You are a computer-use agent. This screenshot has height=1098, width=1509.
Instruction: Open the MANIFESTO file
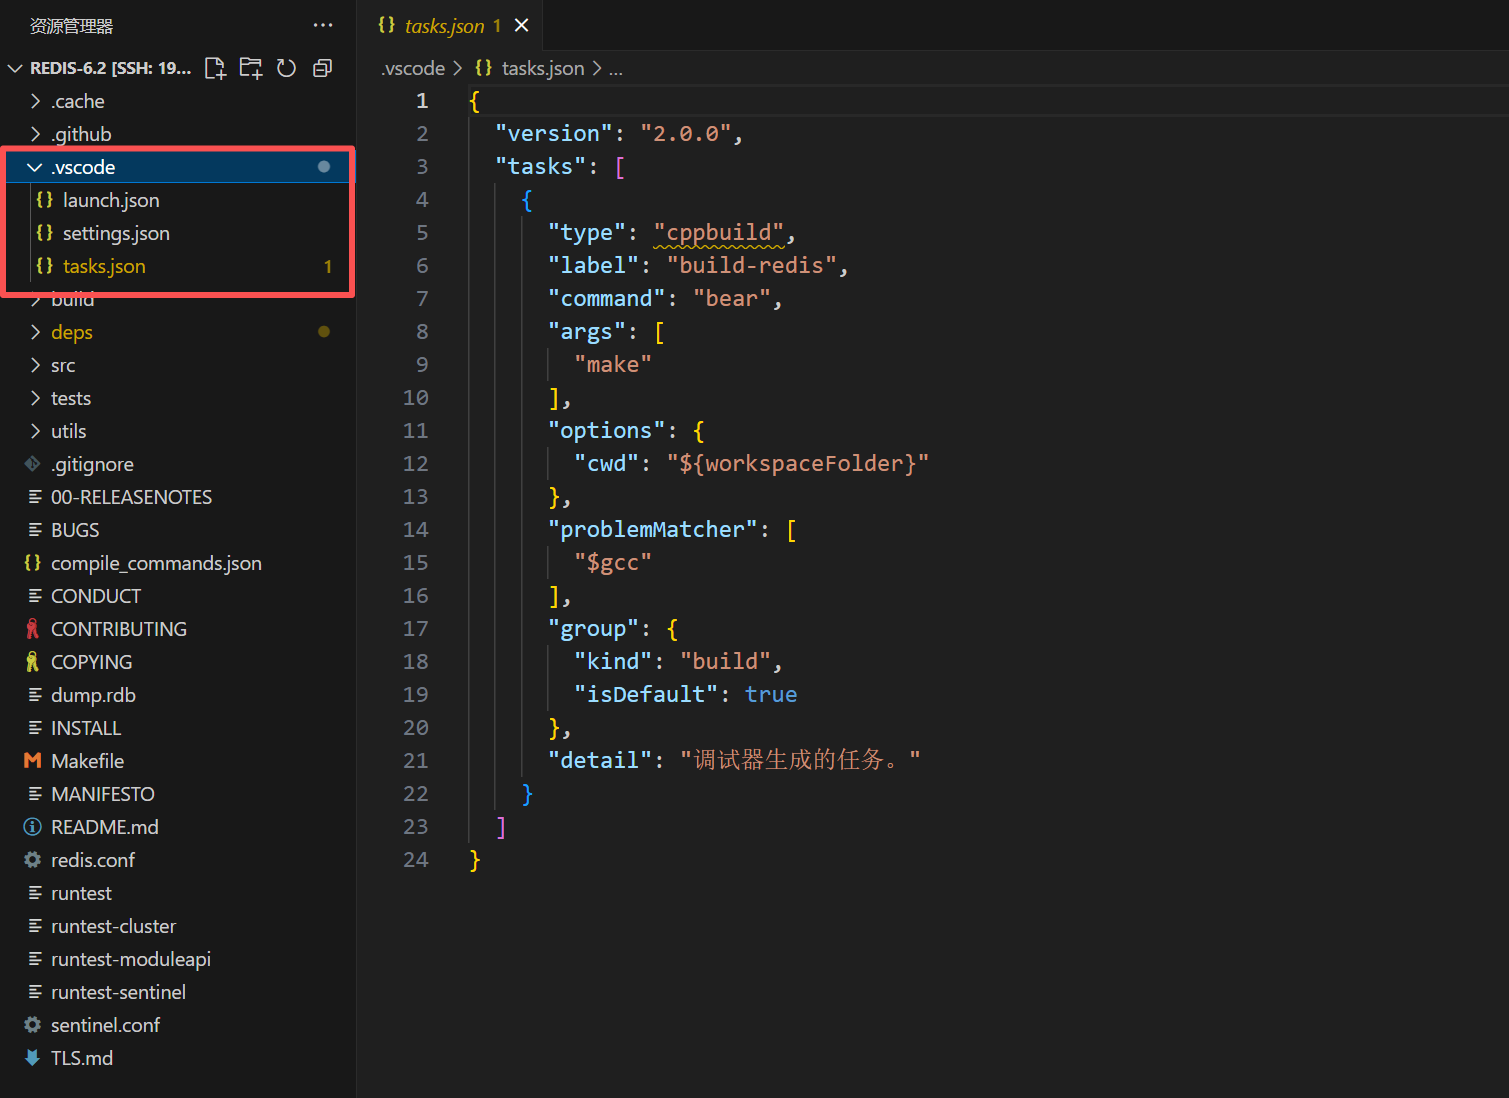tap(178, 794)
